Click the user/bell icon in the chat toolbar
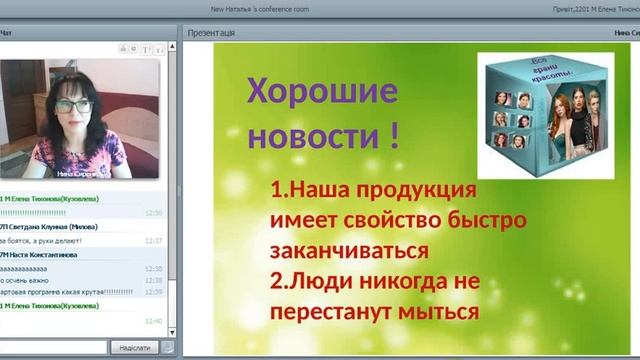Screen dimensions: 640x360 click(x=123, y=49)
